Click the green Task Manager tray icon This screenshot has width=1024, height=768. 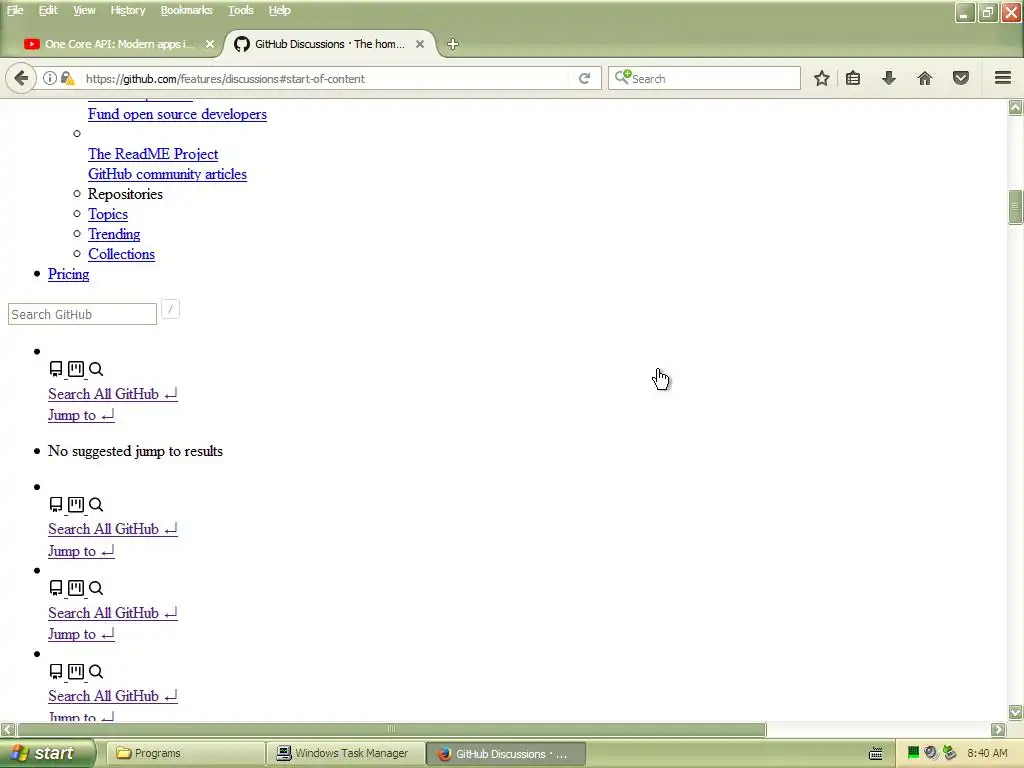[913, 753]
